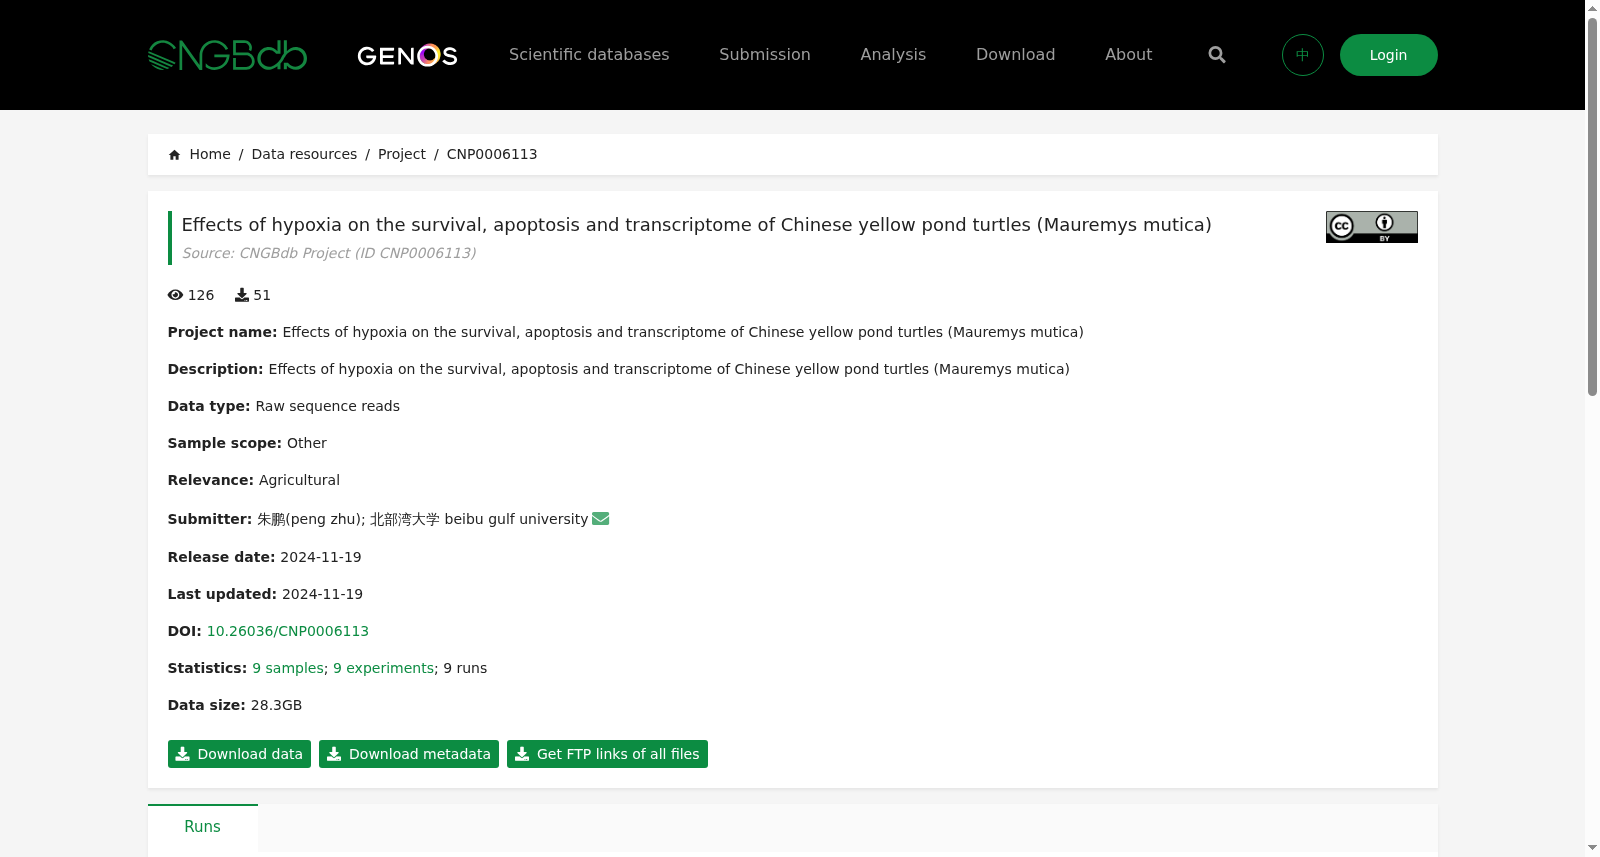1600x857 pixels.
Task: Open the Download menu
Action: [x=1015, y=55]
